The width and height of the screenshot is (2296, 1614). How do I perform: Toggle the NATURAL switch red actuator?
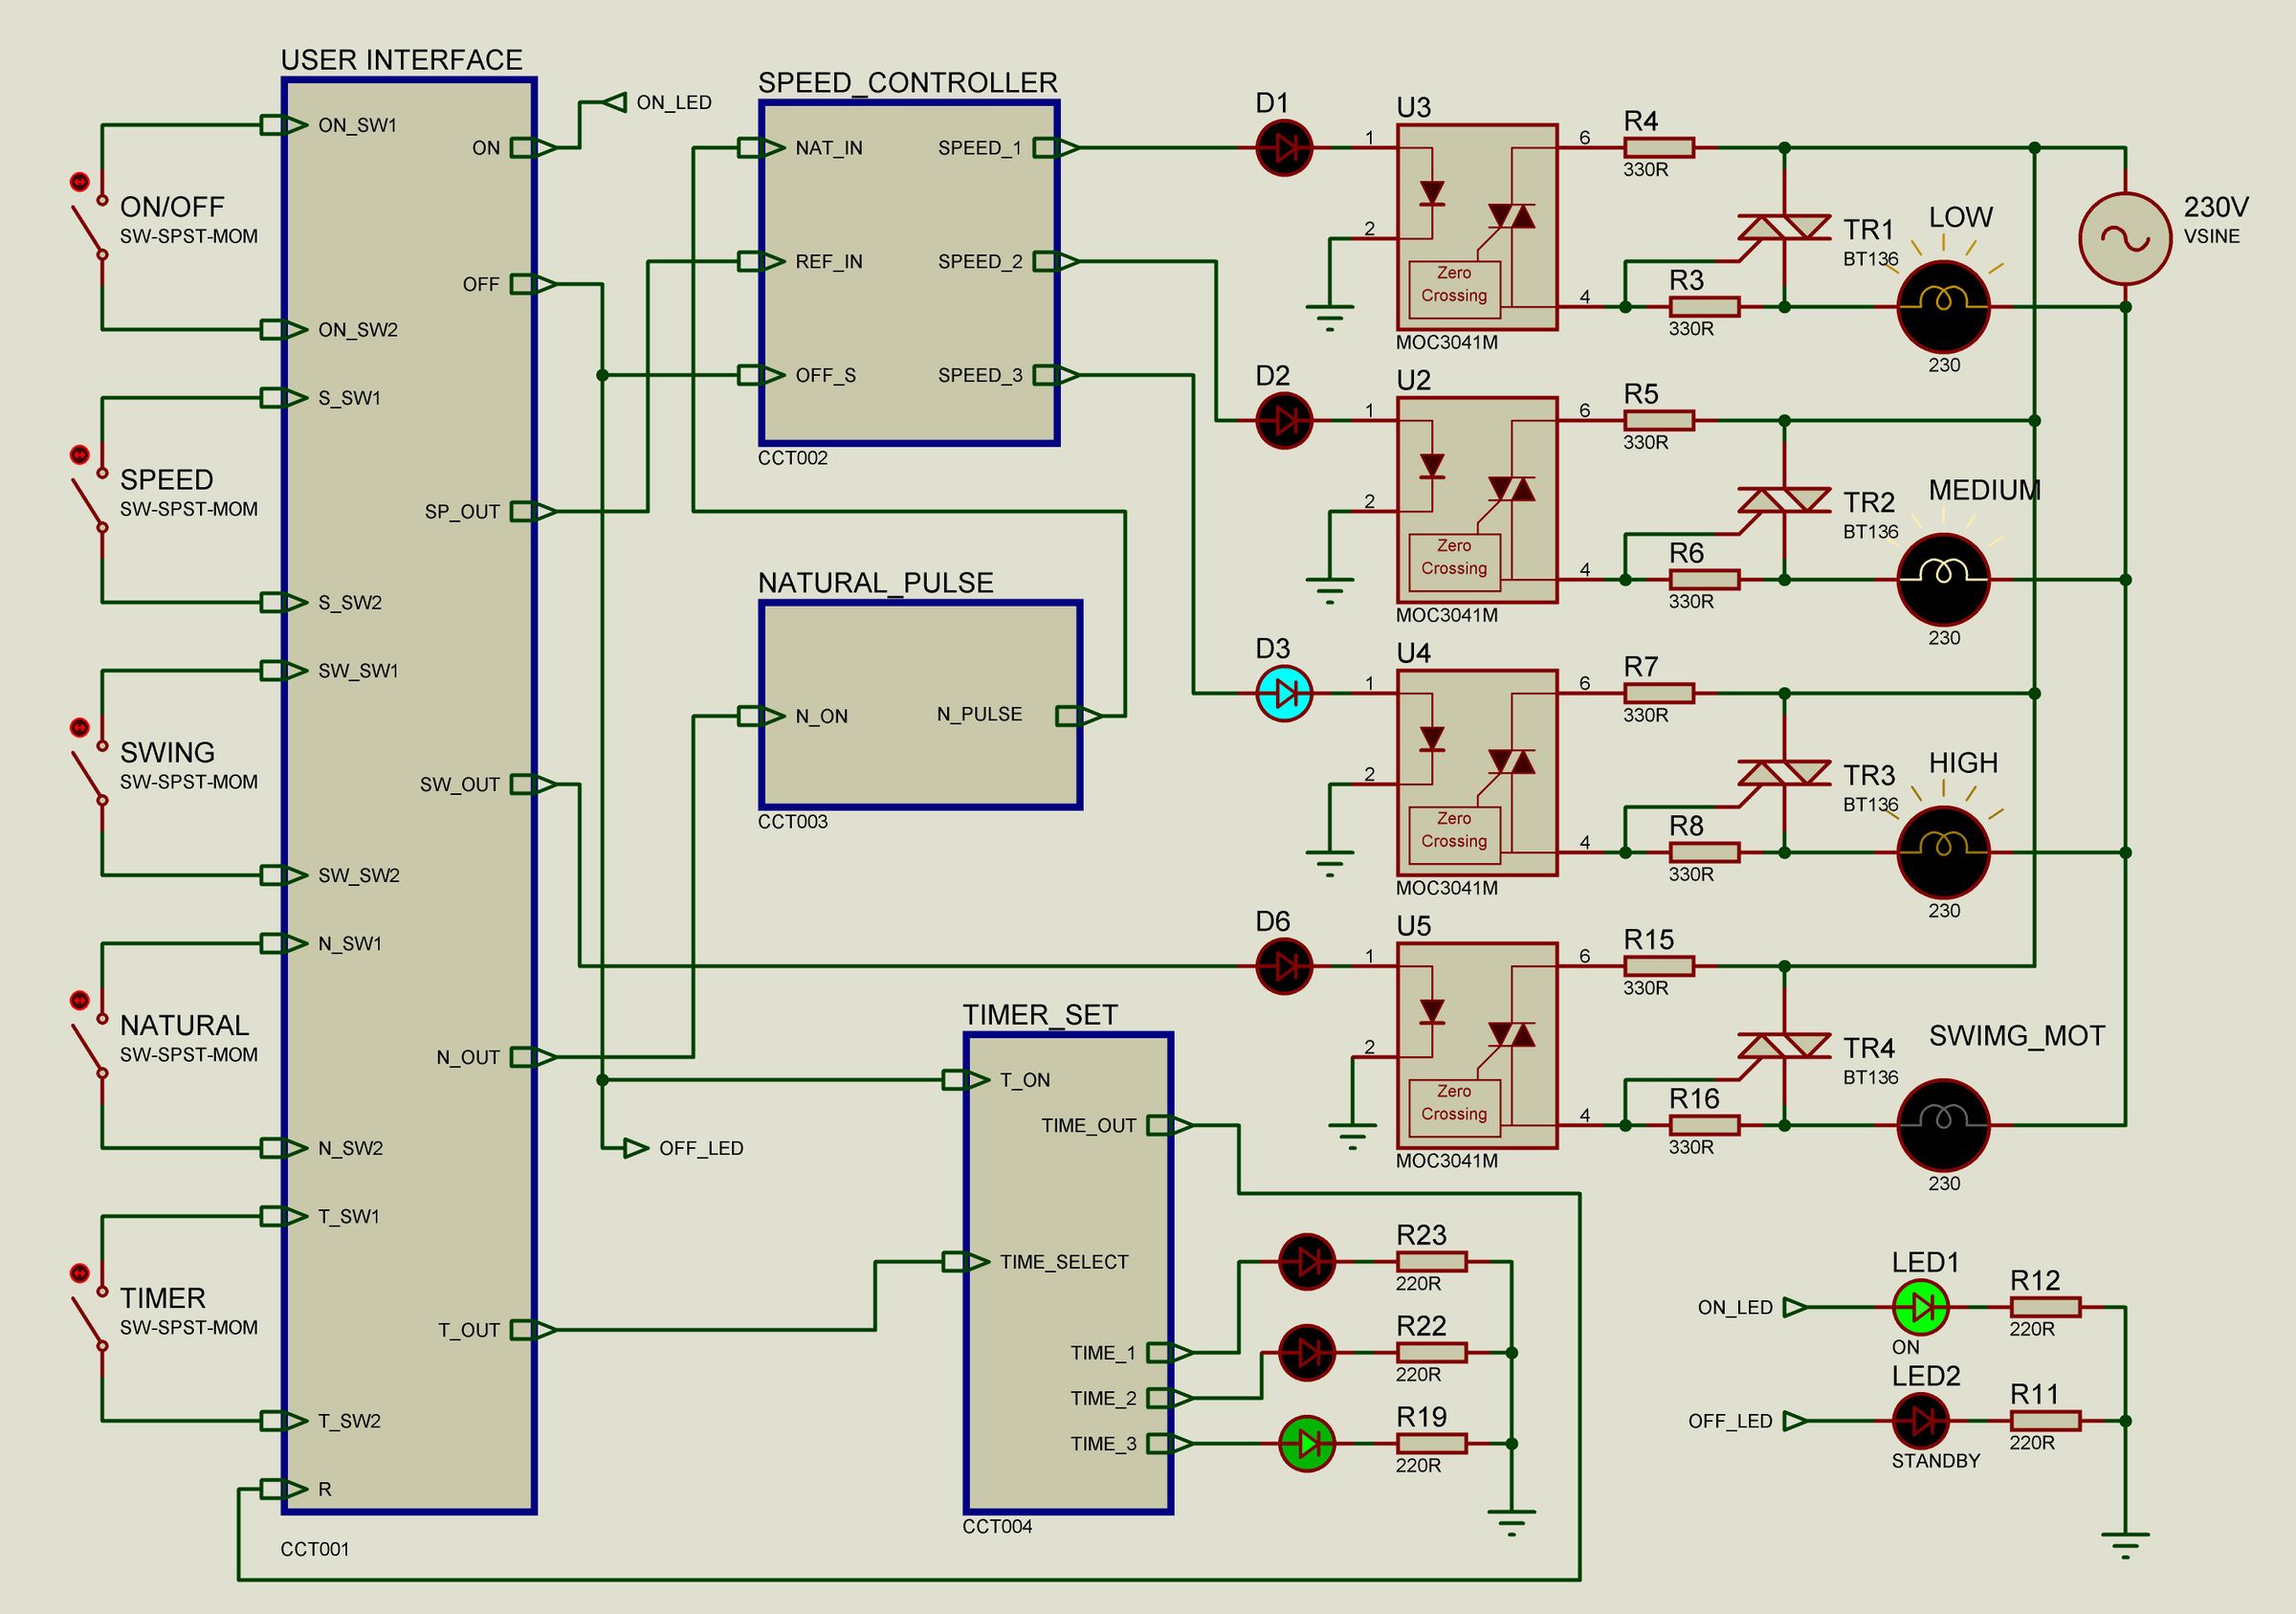[79, 1001]
